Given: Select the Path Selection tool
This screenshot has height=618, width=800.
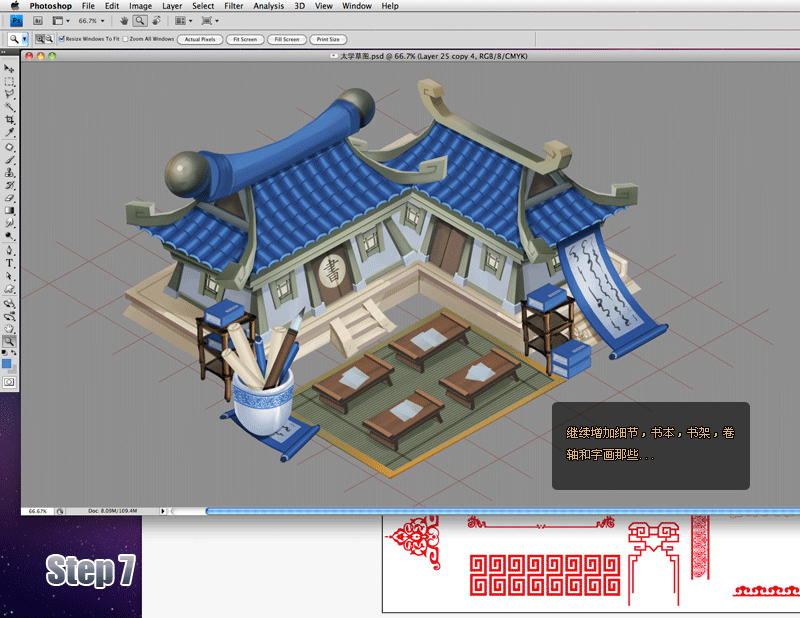Looking at the screenshot, I should coord(9,276).
